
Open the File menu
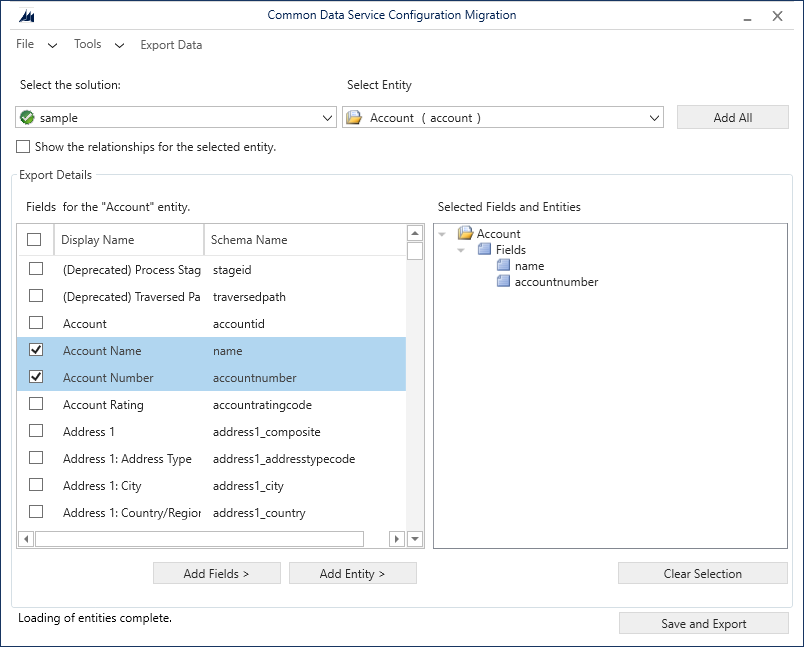click(x=25, y=44)
